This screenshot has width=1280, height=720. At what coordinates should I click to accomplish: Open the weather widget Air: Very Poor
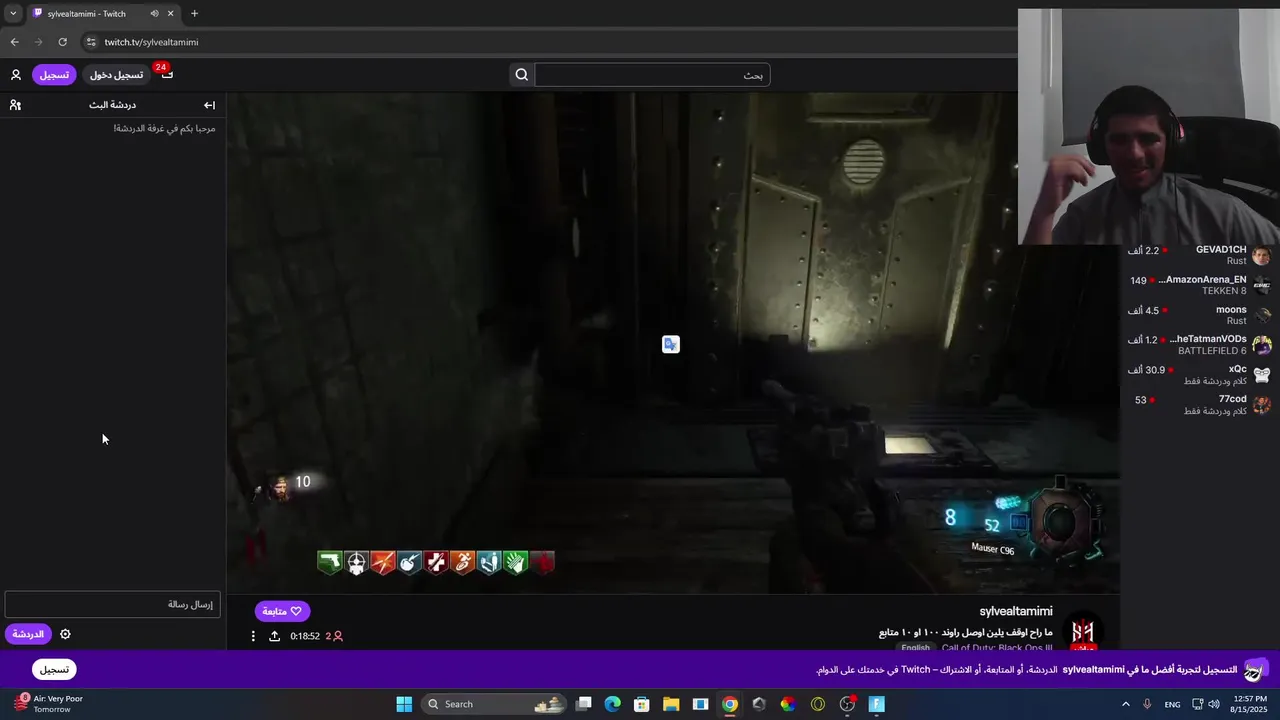[48, 704]
